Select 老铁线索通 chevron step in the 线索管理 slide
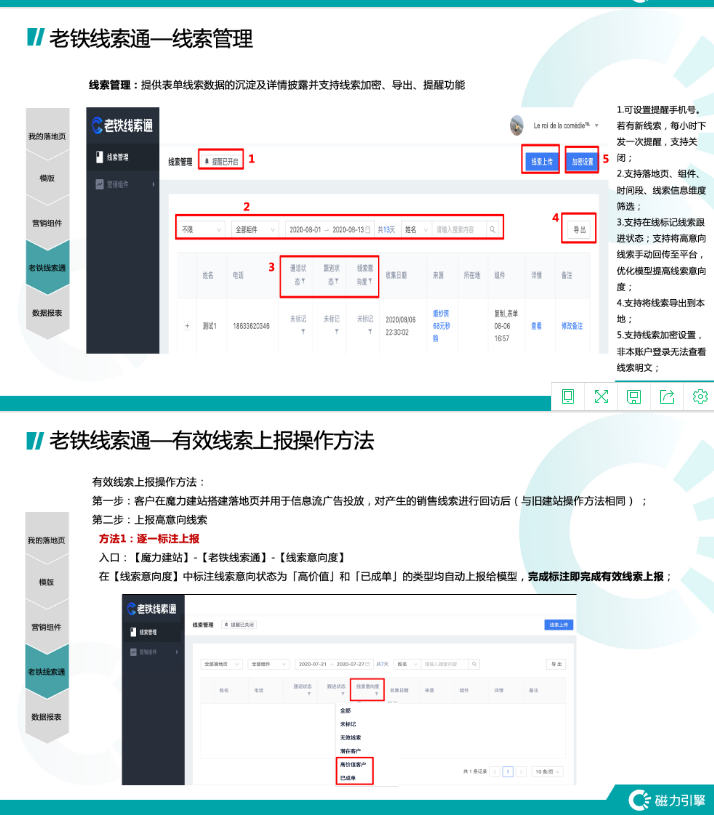This screenshot has width=714, height=815. (x=47, y=268)
